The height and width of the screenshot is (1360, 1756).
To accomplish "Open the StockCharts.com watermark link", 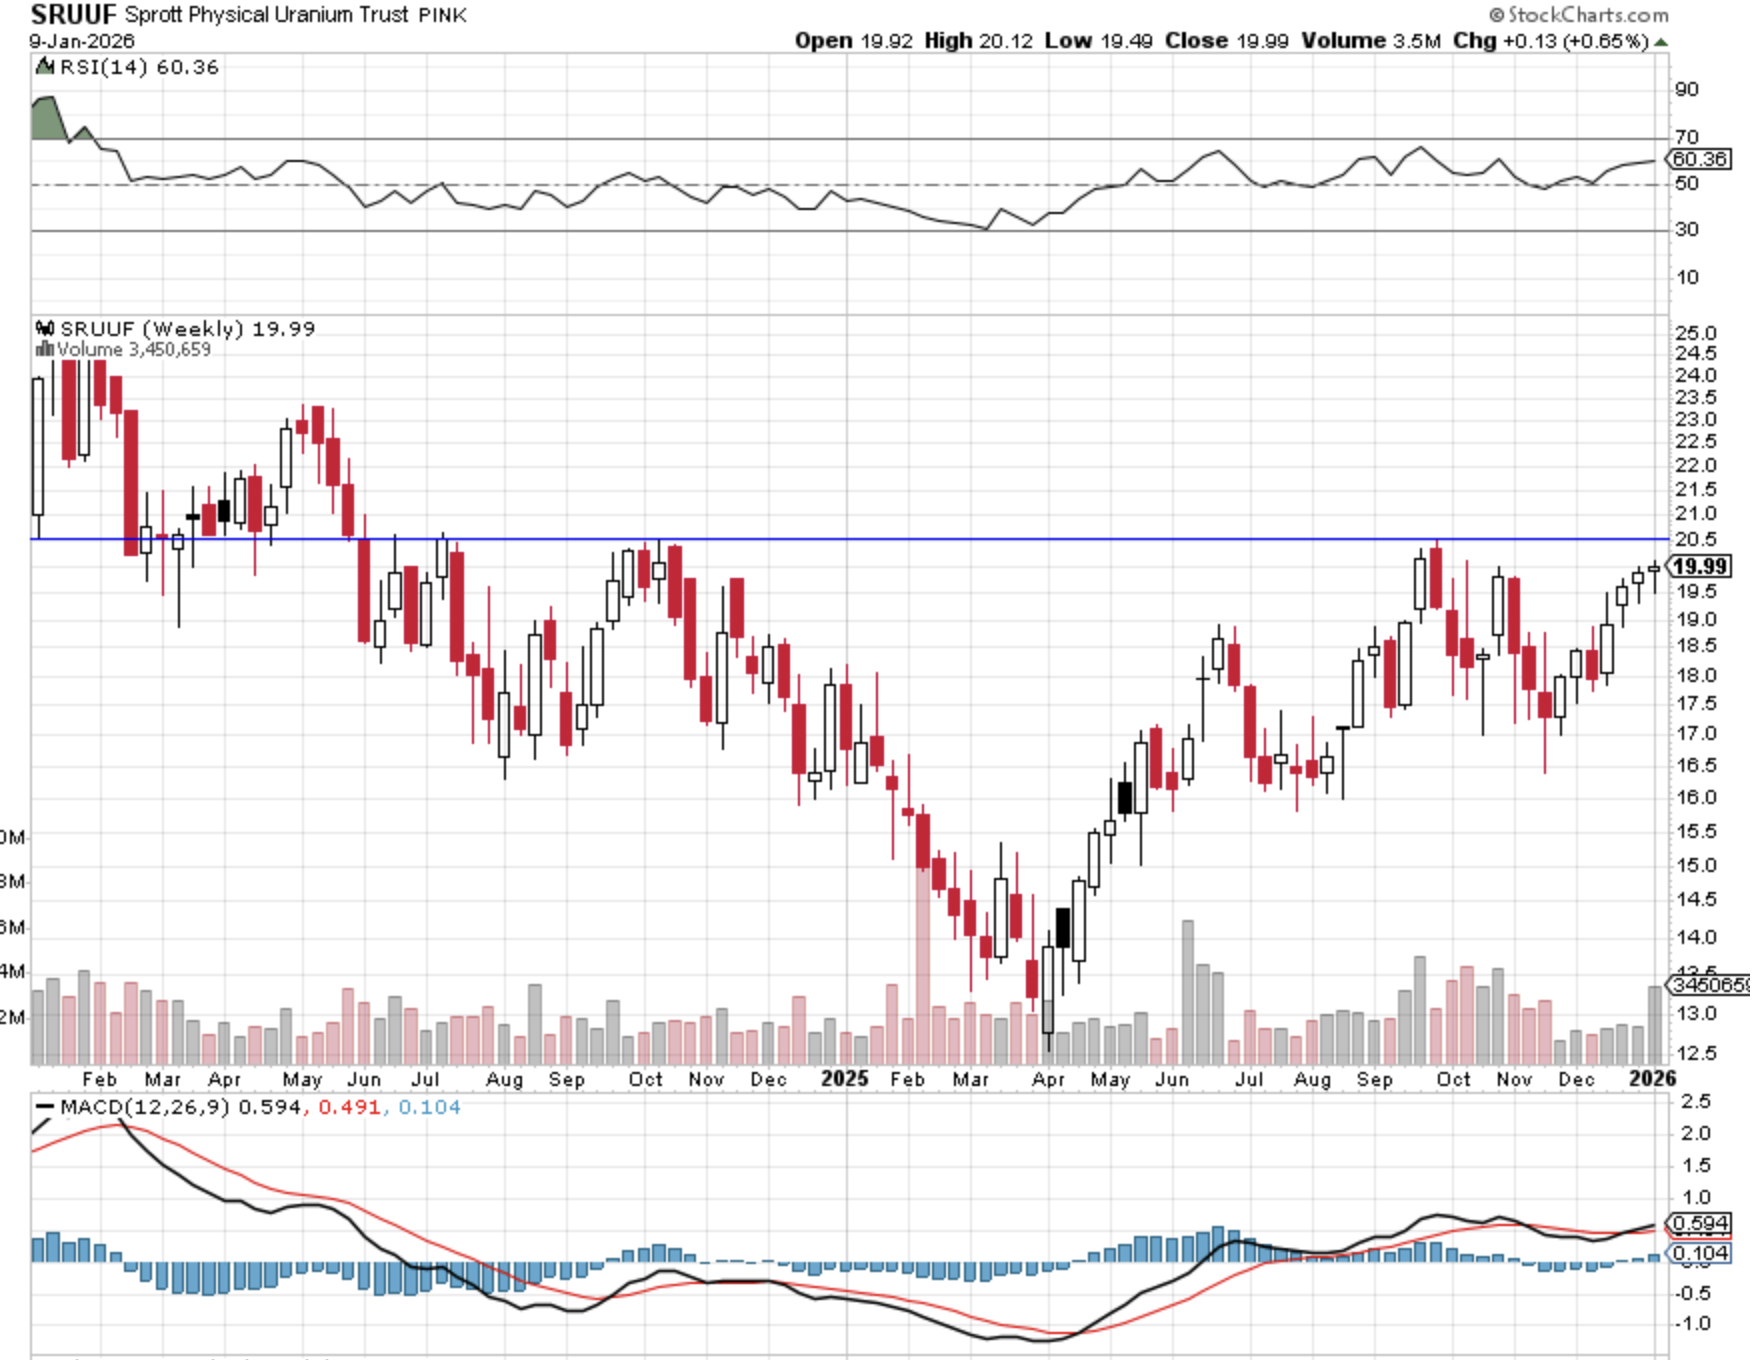I will [x=1587, y=15].
